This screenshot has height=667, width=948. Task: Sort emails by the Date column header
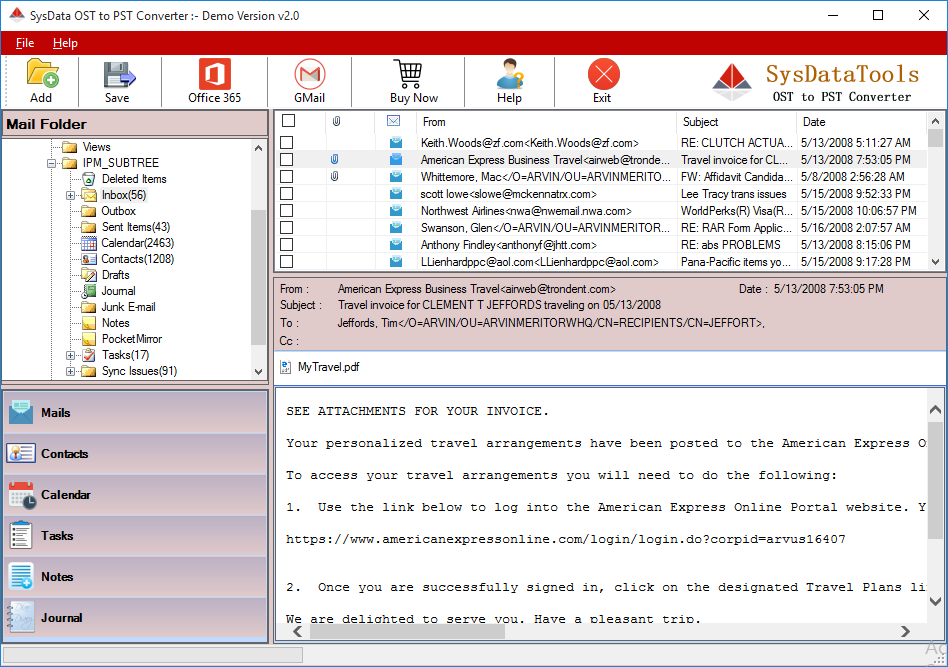pos(861,122)
